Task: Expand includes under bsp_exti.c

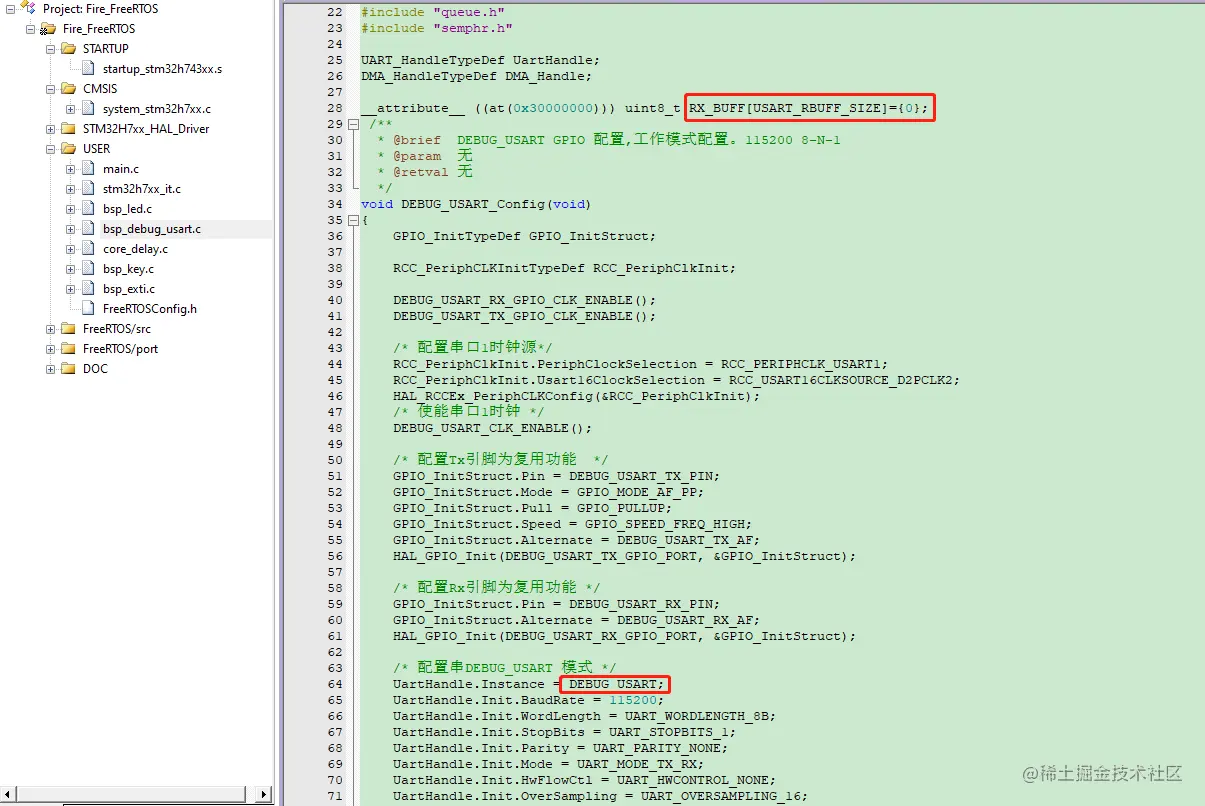Action: coord(71,289)
